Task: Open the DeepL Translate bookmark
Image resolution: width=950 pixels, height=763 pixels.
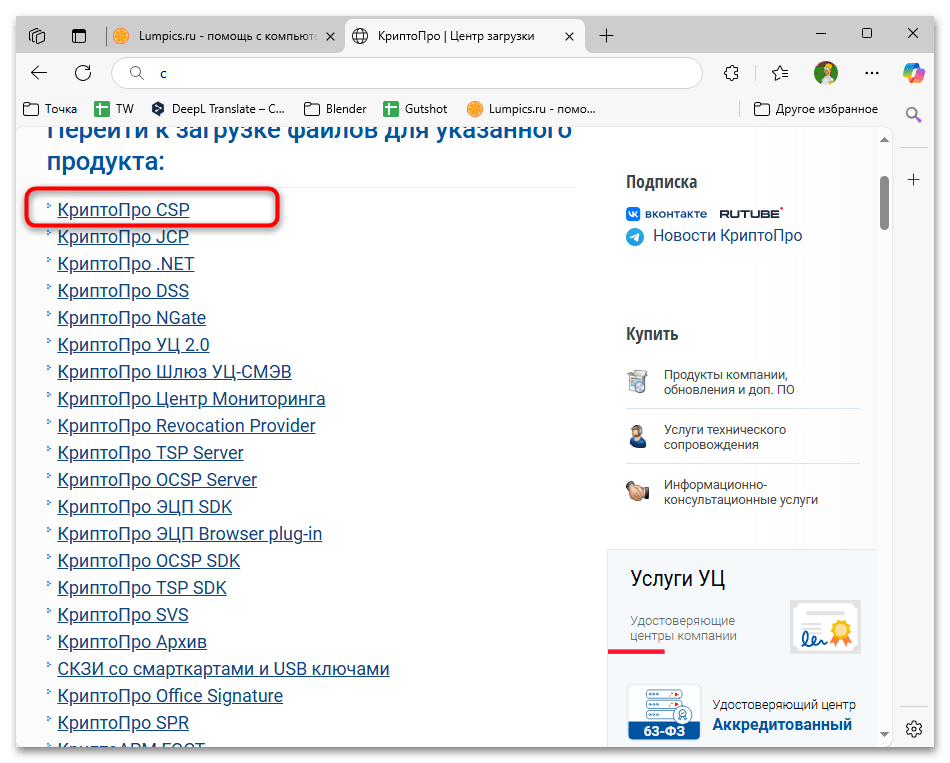Action: [x=218, y=109]
